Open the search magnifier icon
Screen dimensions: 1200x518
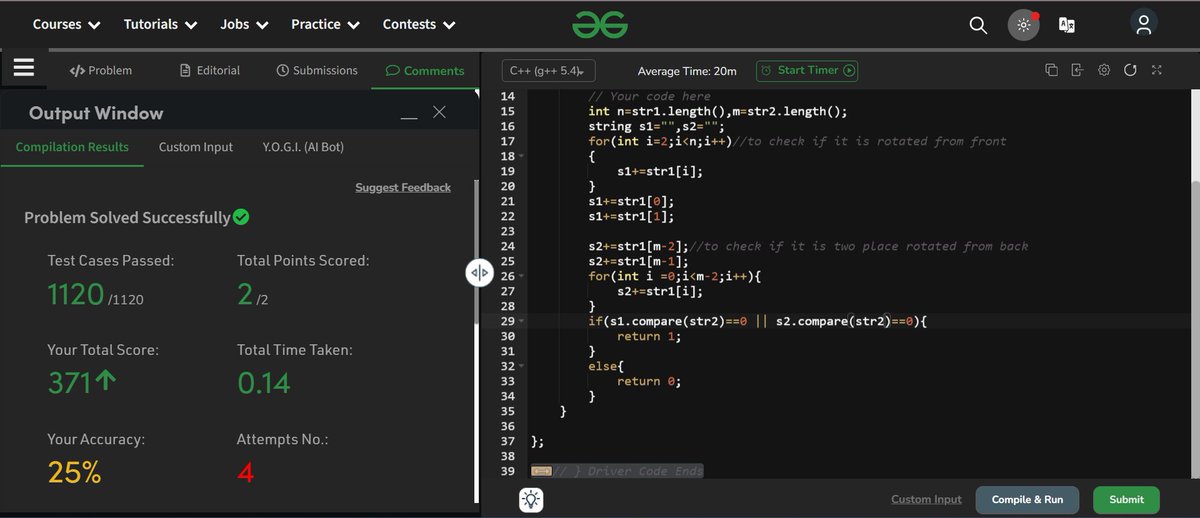(978, 25)
